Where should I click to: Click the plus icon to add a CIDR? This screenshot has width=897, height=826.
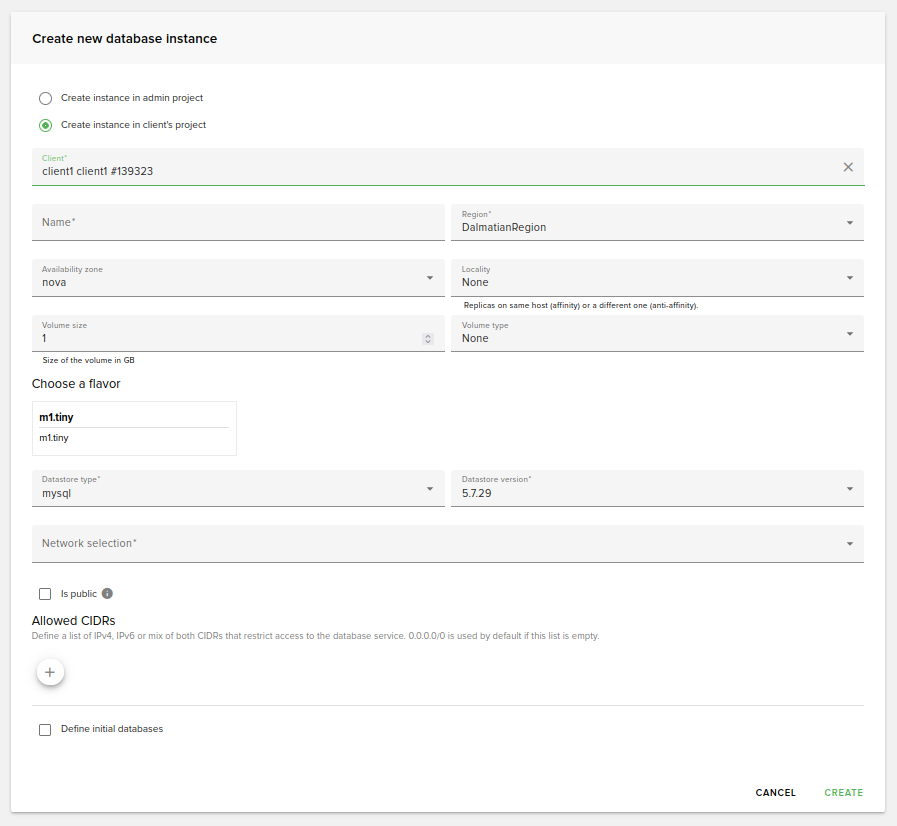tap(50, 671)
